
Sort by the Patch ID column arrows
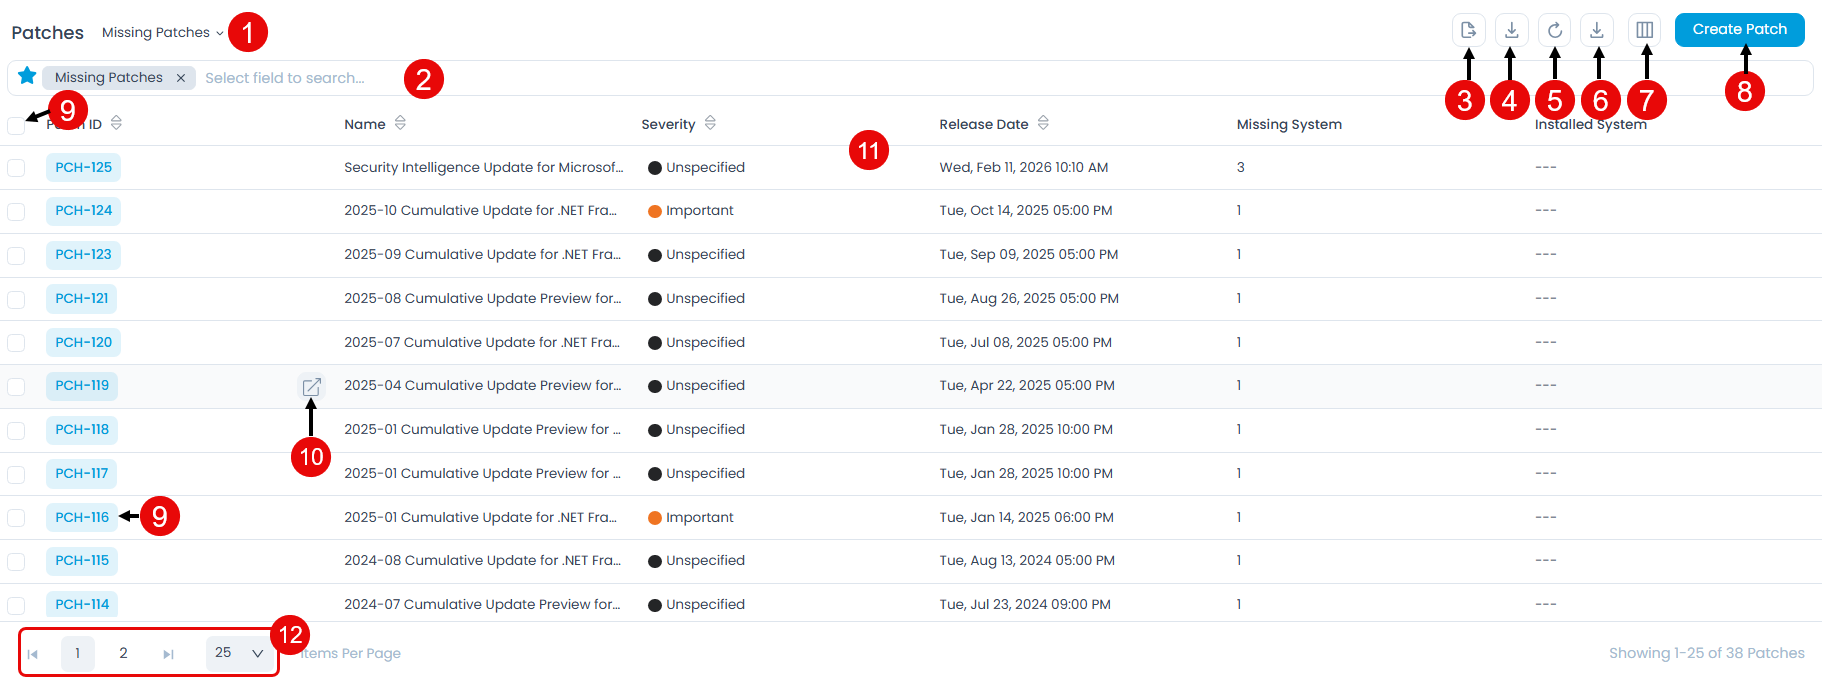tap(116, 122)
